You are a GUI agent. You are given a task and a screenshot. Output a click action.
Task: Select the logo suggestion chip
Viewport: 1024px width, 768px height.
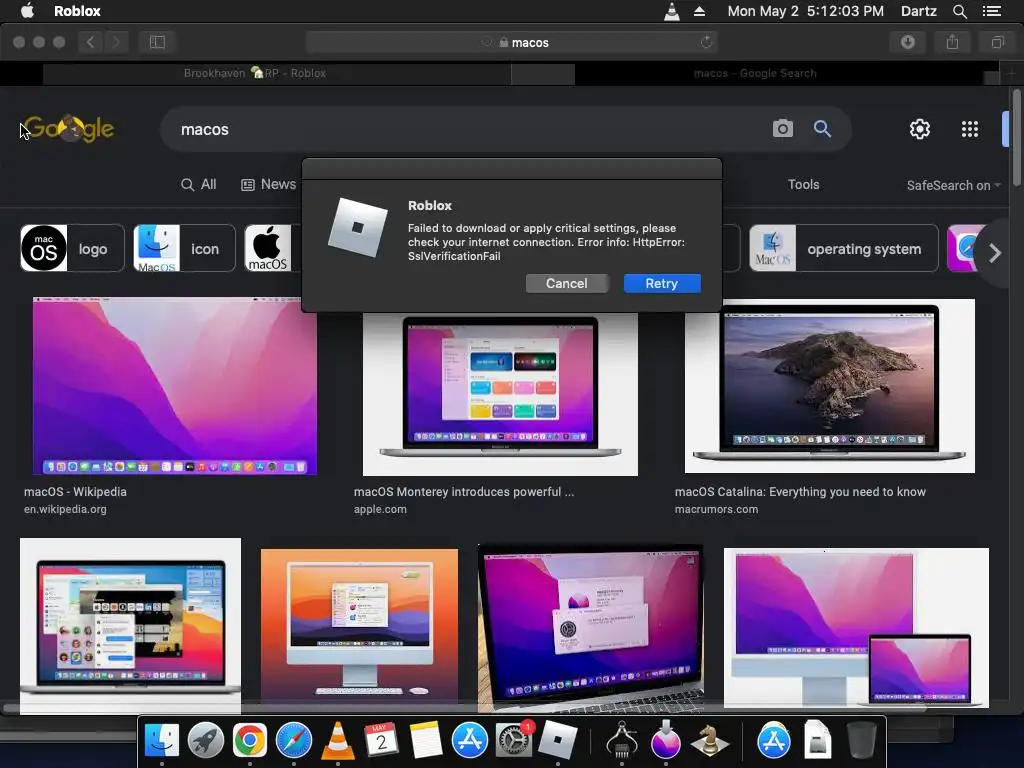click(72, 248)
